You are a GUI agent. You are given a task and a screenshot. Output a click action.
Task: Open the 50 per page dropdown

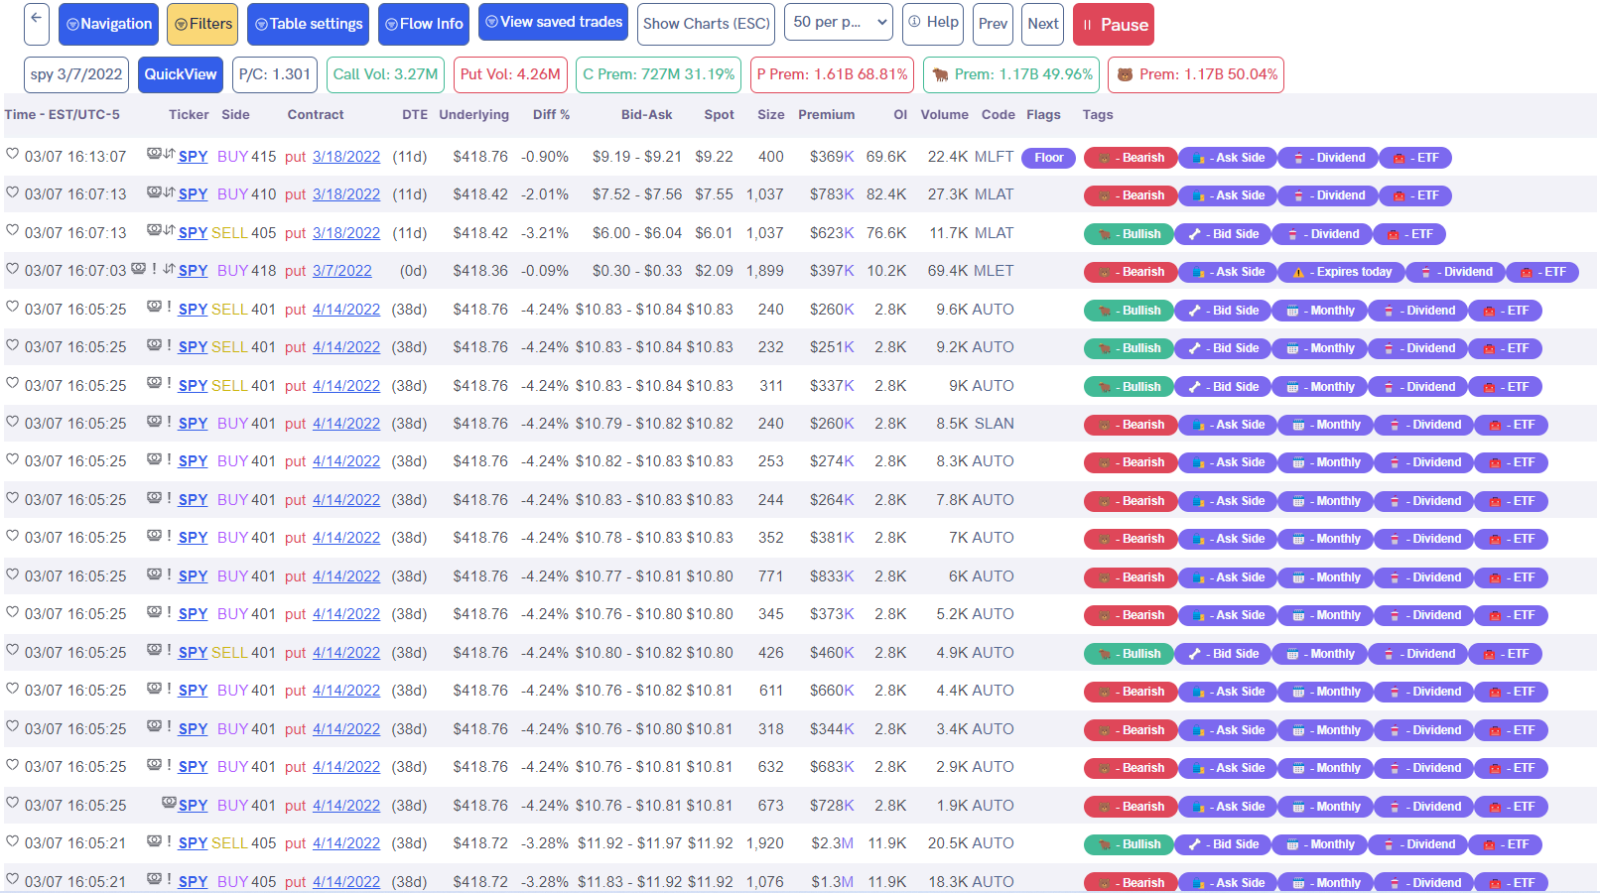point(837,23)
